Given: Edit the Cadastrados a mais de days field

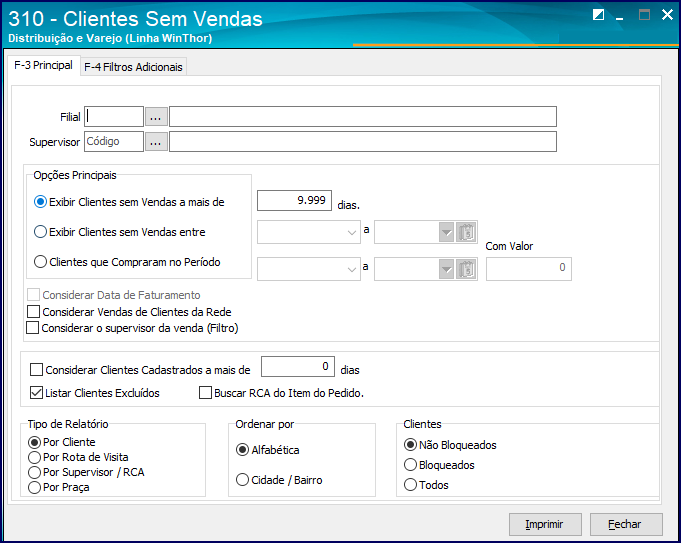Looking at the screenshot, I should point(298,366).
